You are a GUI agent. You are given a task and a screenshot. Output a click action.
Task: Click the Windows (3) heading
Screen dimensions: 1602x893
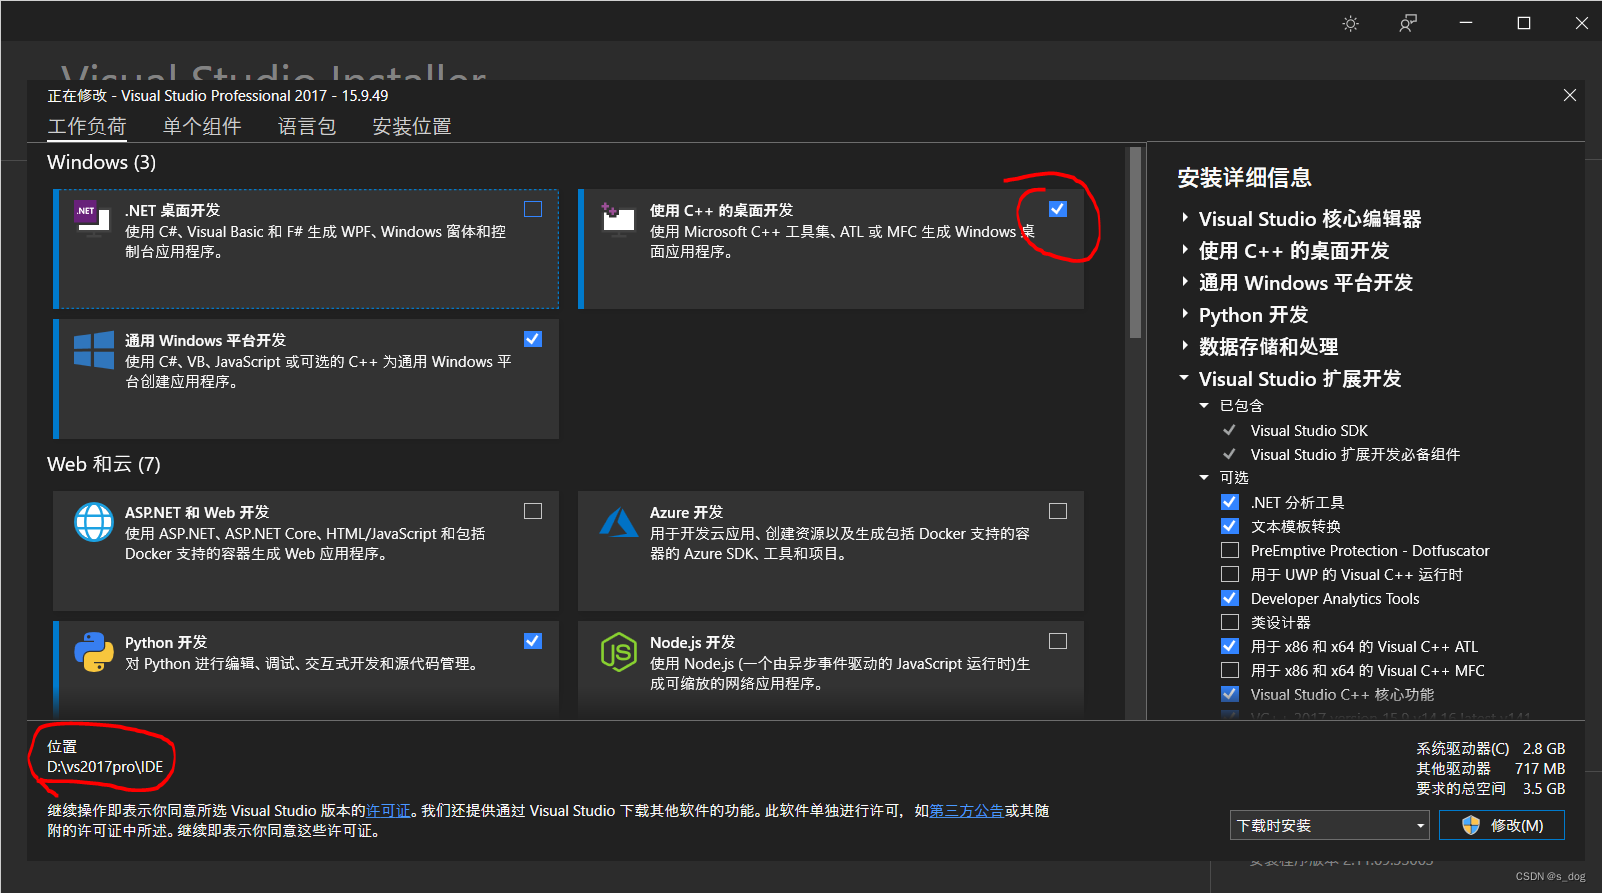tap(102, 162)
